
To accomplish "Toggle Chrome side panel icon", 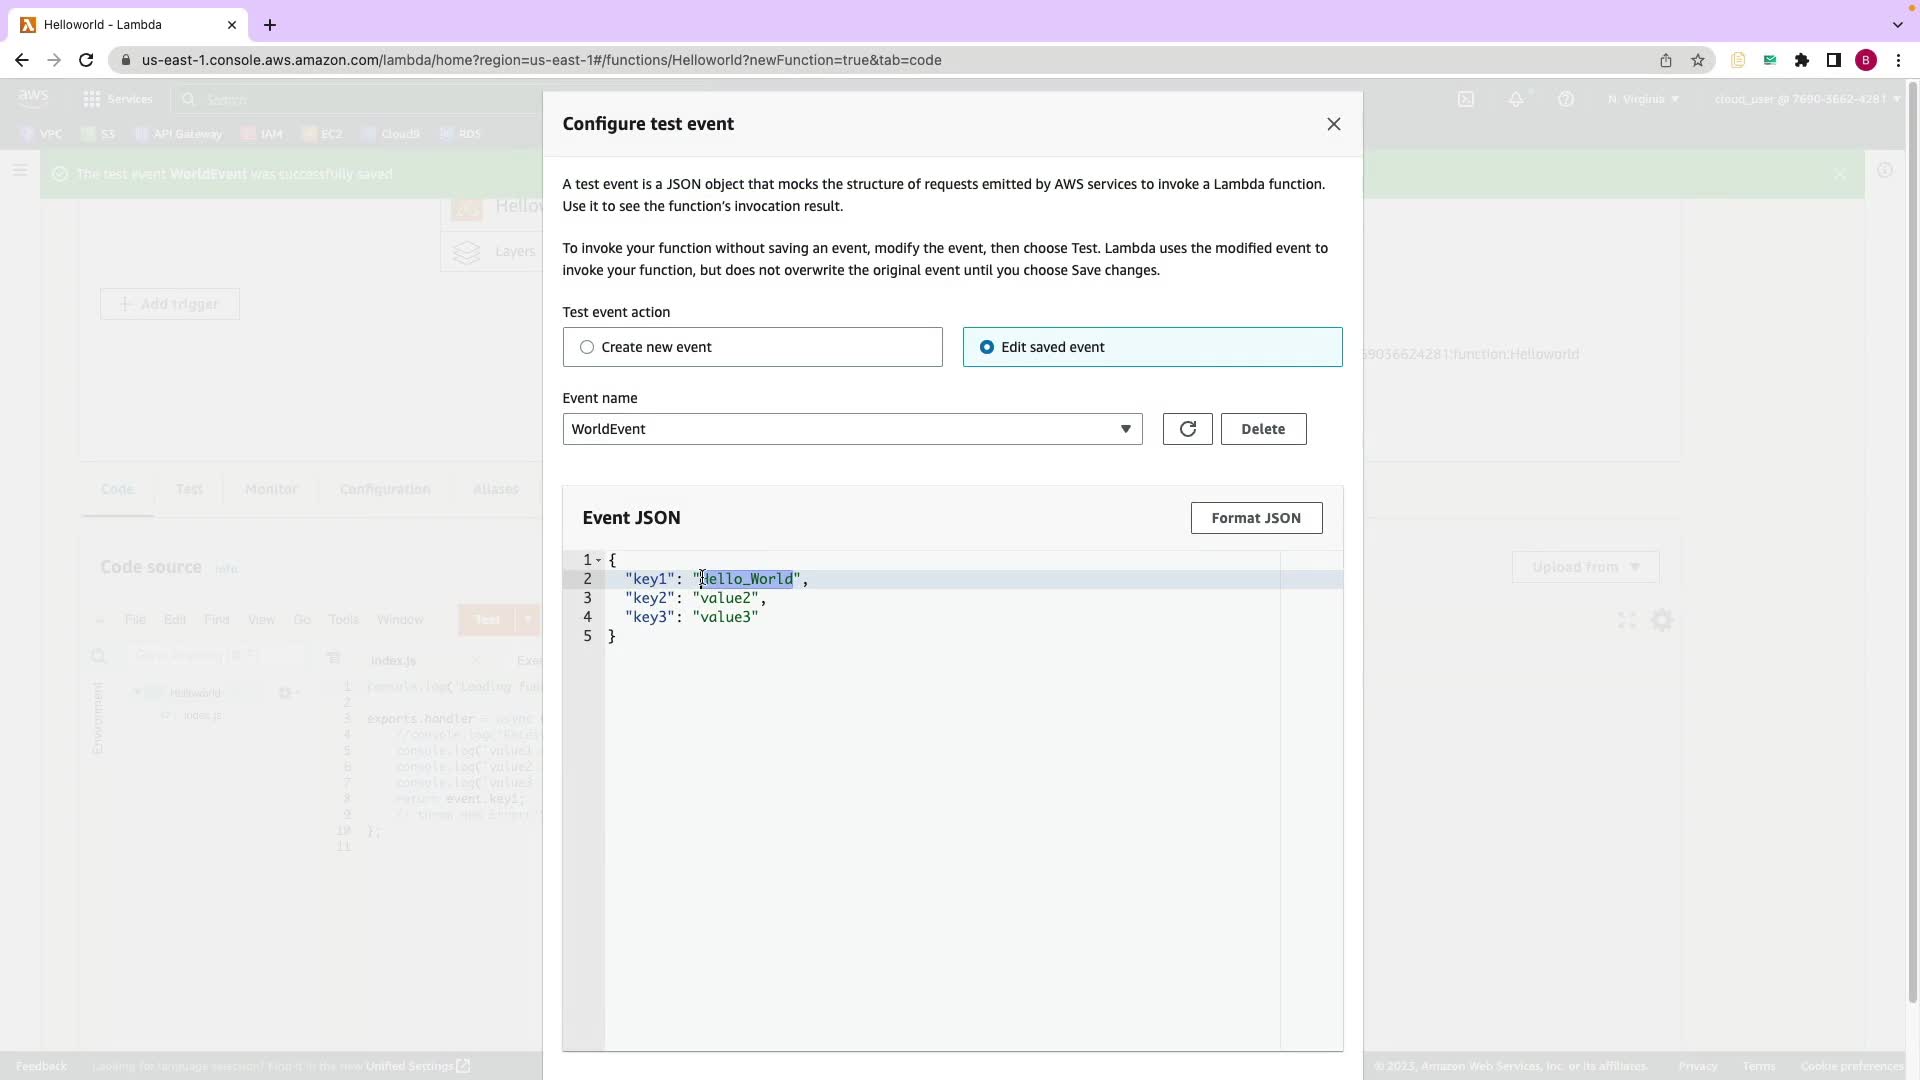I will pyautogui.click(x=1833, y=60).
